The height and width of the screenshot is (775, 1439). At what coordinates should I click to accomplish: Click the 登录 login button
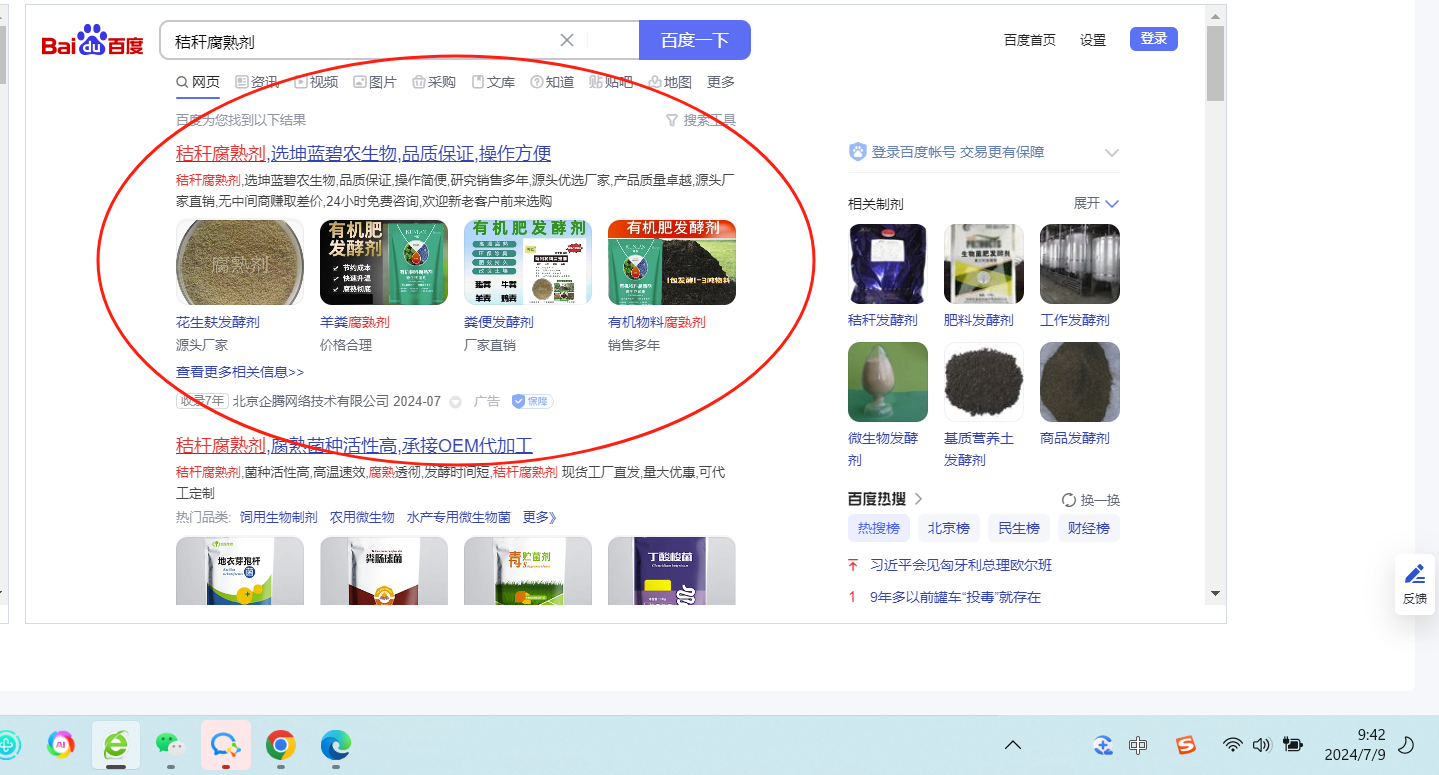point(1154,39)
